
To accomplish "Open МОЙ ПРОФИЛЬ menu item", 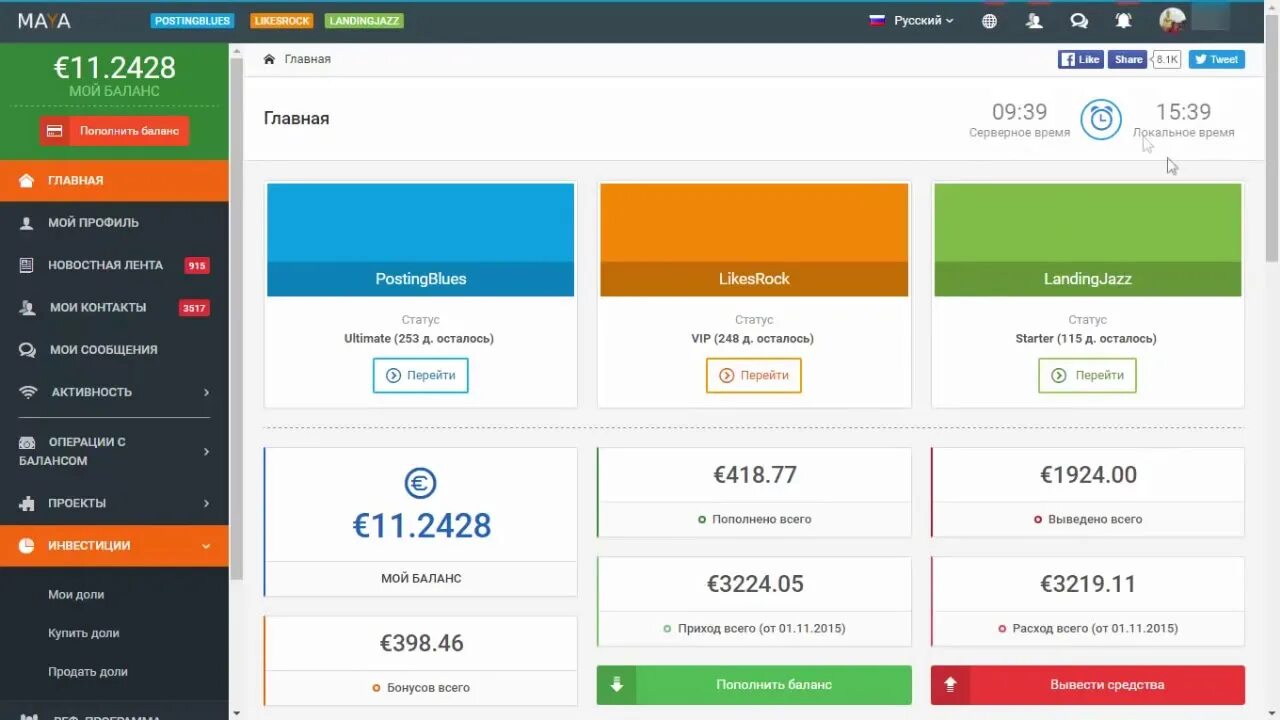I will click(x=114, y=223).
